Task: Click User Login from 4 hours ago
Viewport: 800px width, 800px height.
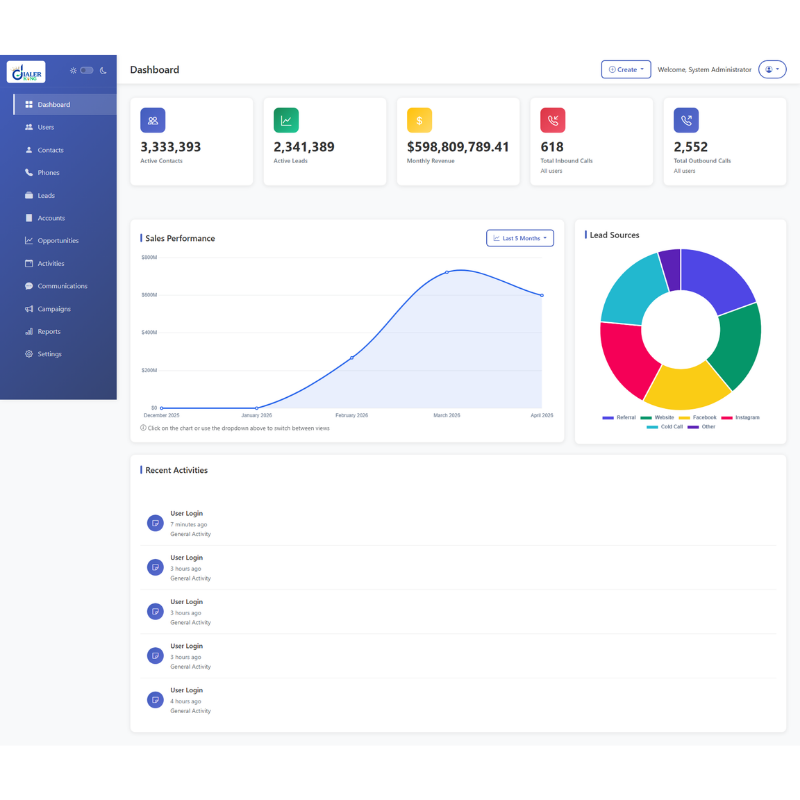Action: [x=187, y=690]
